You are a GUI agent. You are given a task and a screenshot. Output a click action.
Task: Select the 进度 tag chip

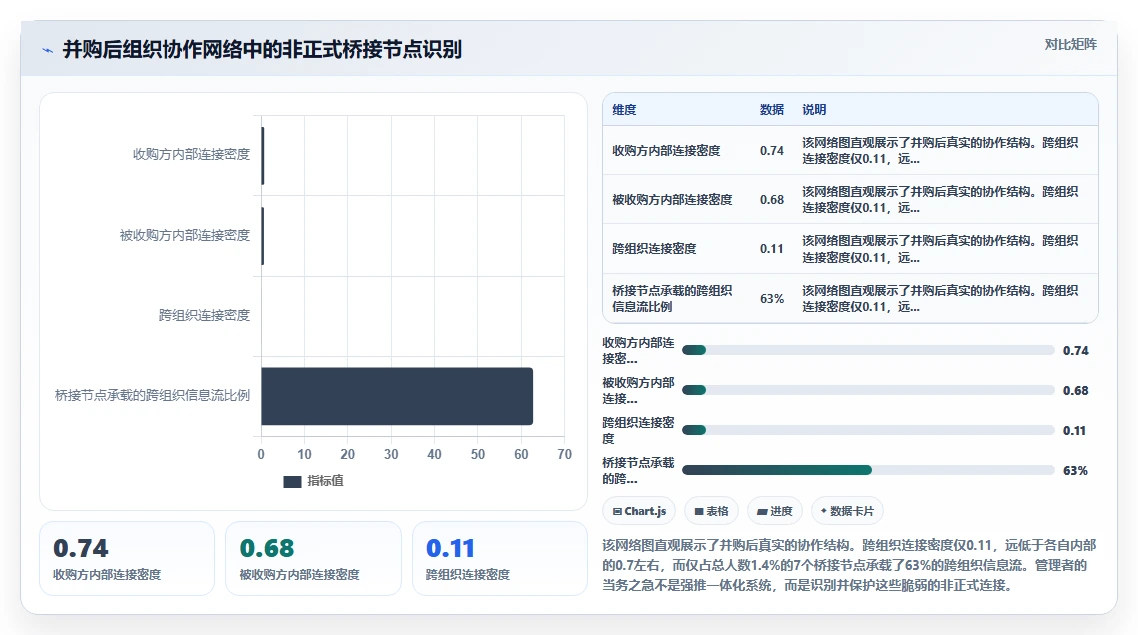(774, 511)
